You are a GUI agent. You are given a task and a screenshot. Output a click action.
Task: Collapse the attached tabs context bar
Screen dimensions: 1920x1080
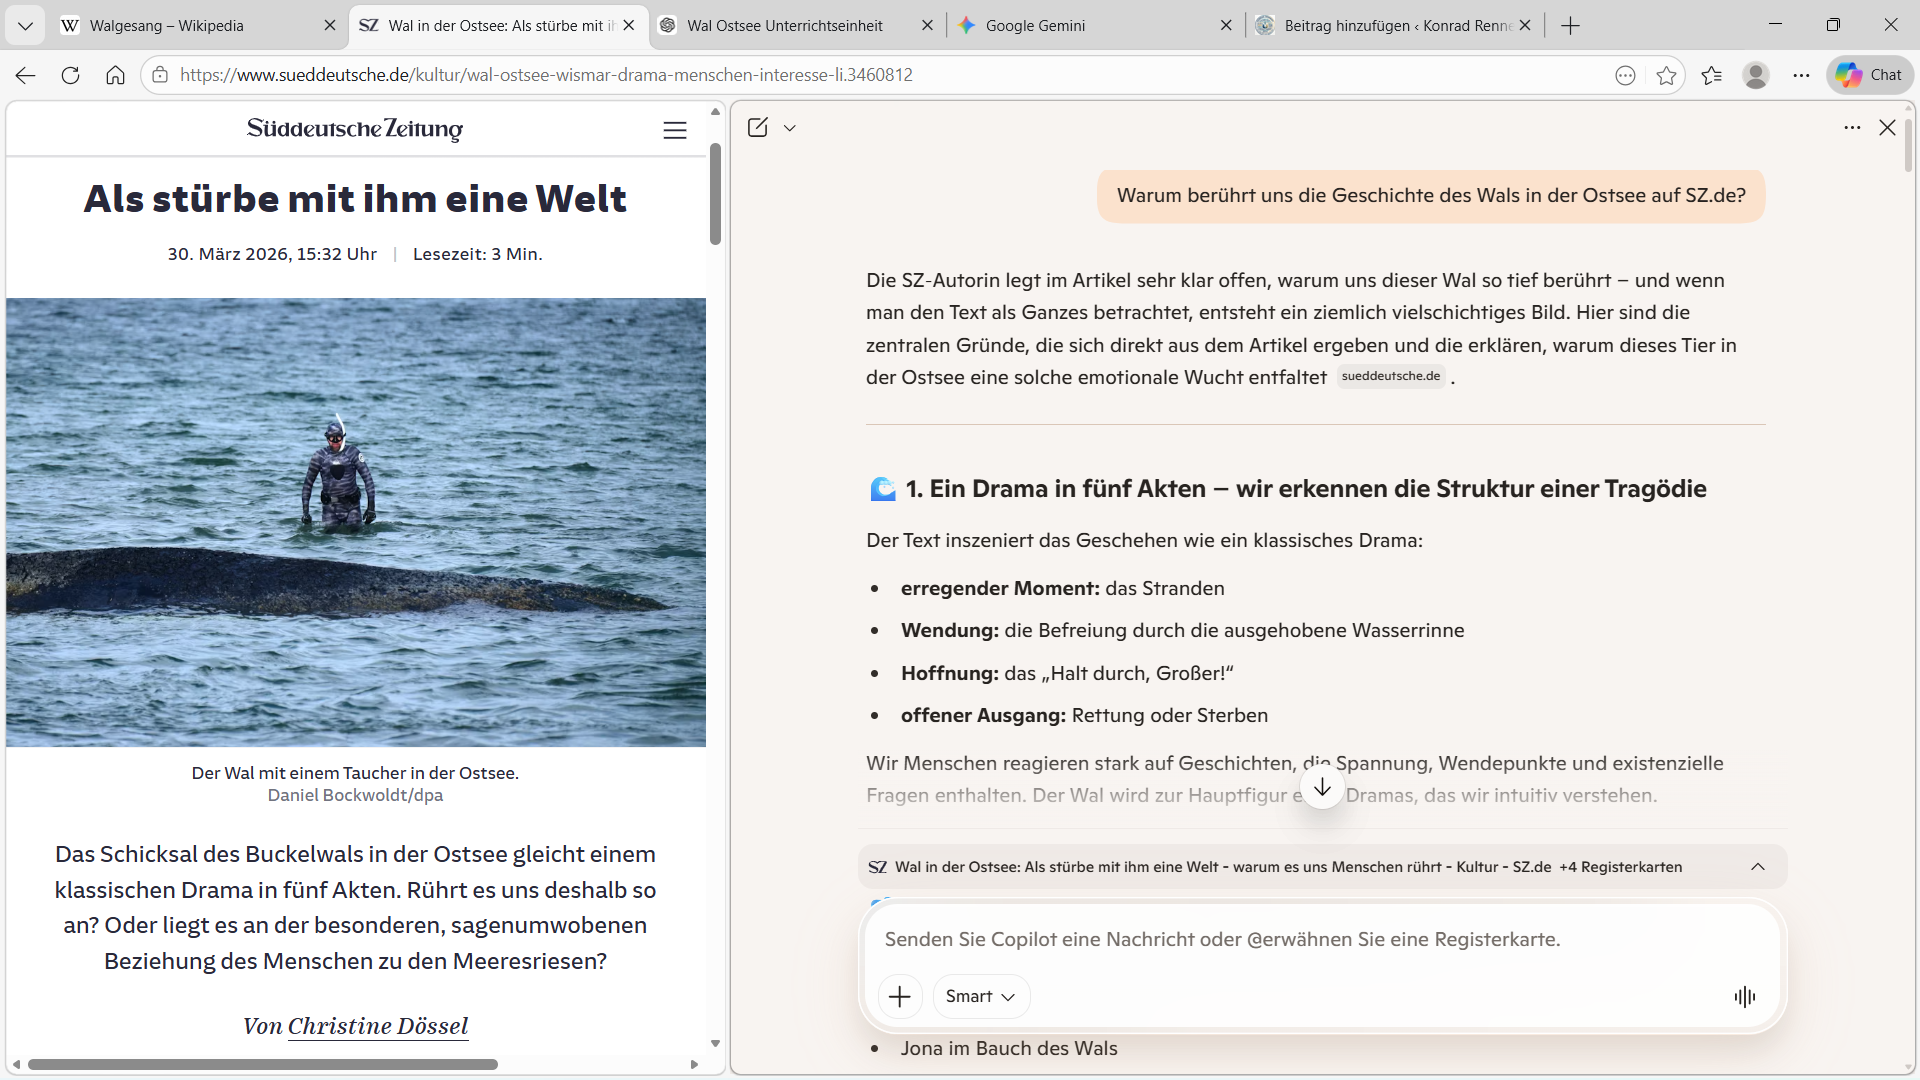point(1758,867)
